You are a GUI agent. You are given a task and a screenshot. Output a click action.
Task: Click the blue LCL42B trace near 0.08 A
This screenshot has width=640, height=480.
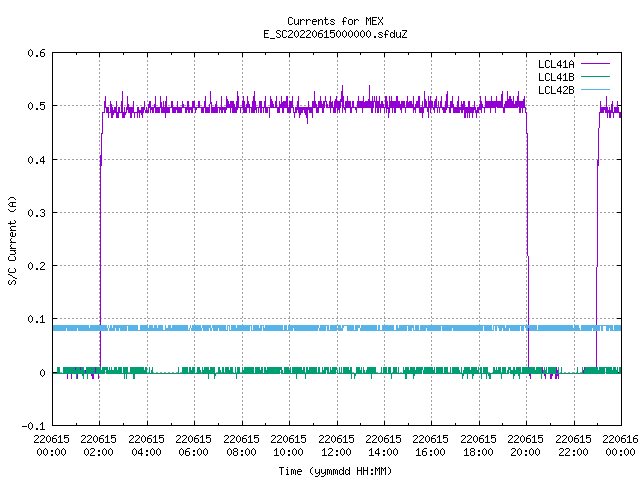click(337, 328)
